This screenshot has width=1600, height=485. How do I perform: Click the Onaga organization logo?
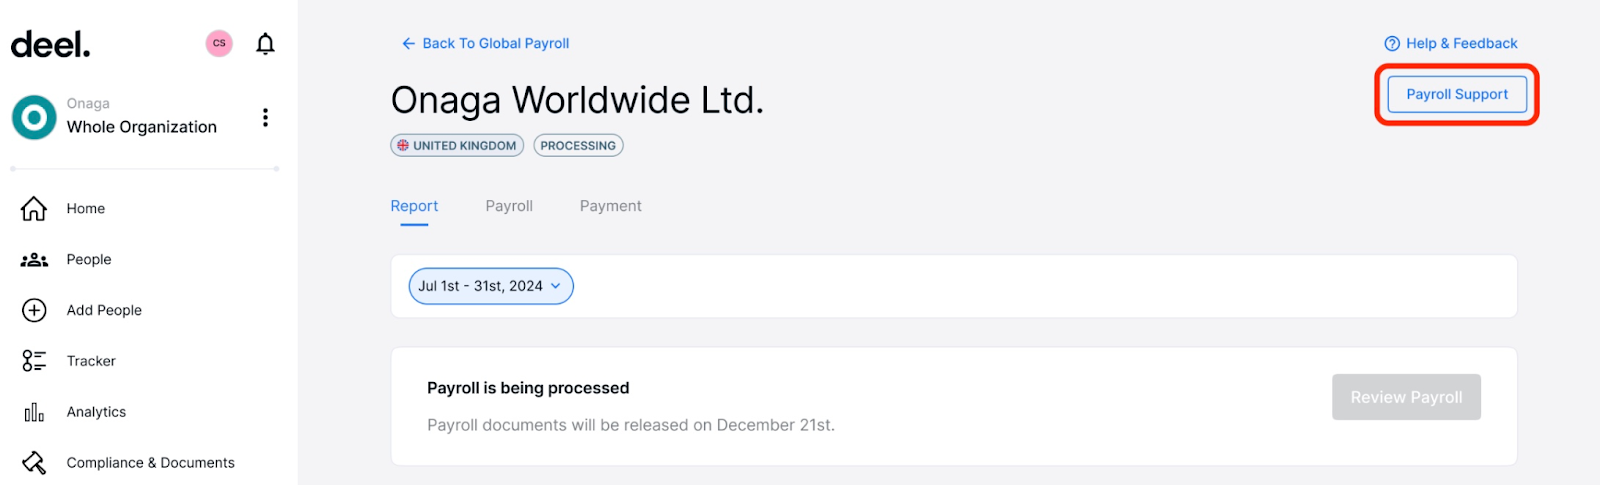34,117
